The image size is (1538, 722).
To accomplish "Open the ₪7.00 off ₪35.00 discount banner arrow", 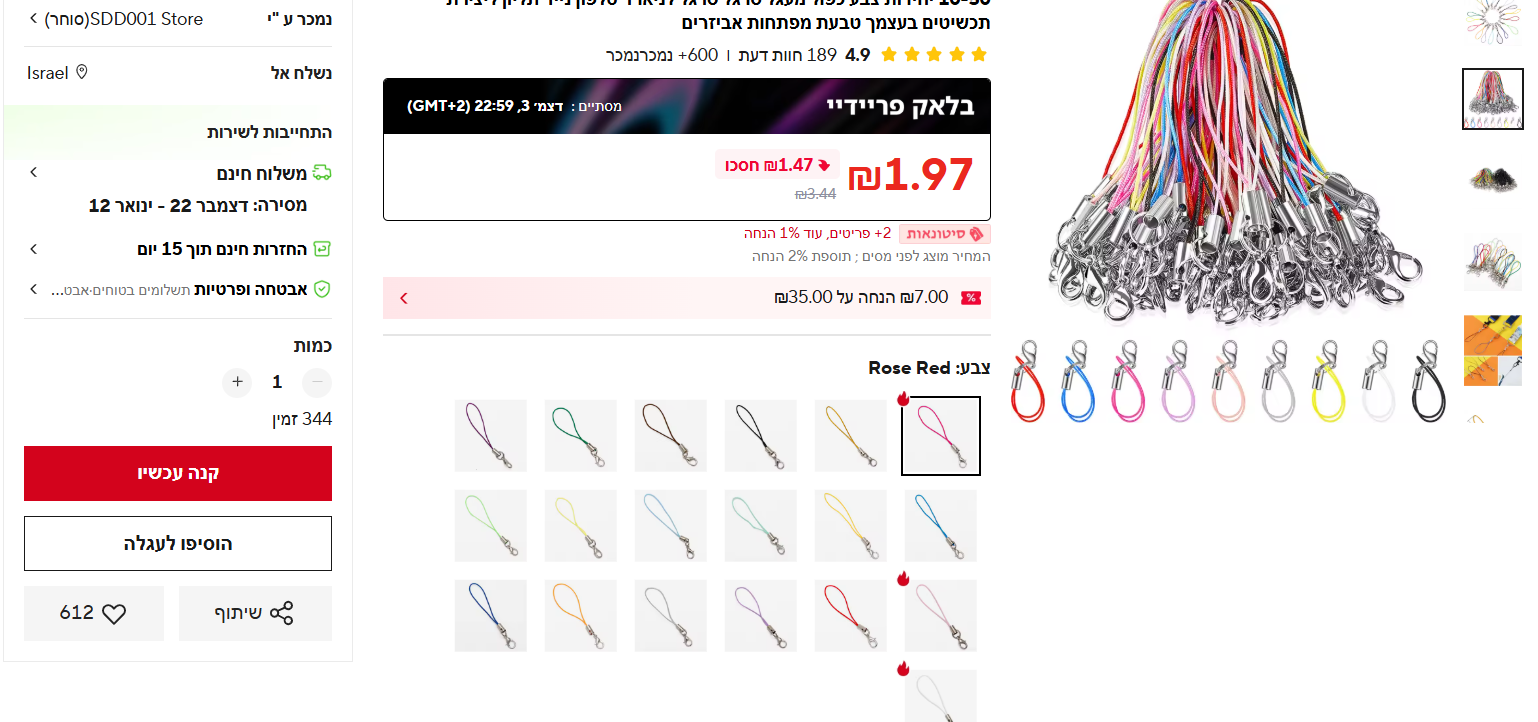I will (x=404, y=298).
